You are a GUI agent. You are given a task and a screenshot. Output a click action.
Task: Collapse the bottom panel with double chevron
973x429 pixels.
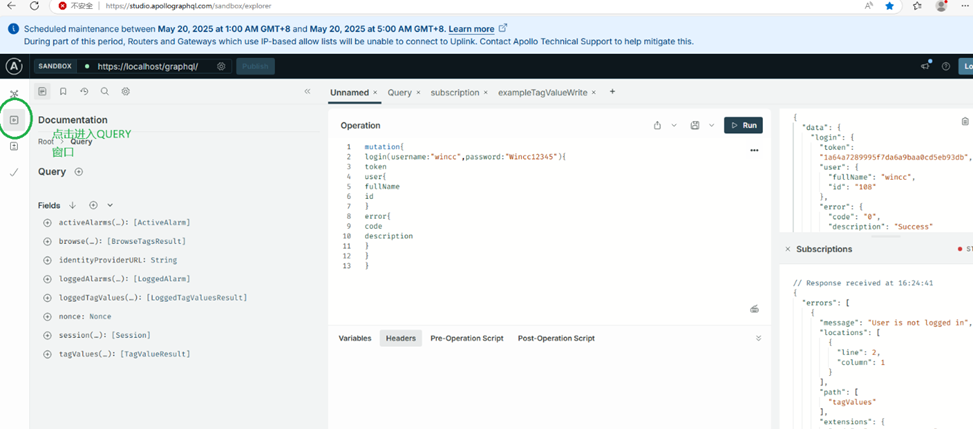(758, 338)
